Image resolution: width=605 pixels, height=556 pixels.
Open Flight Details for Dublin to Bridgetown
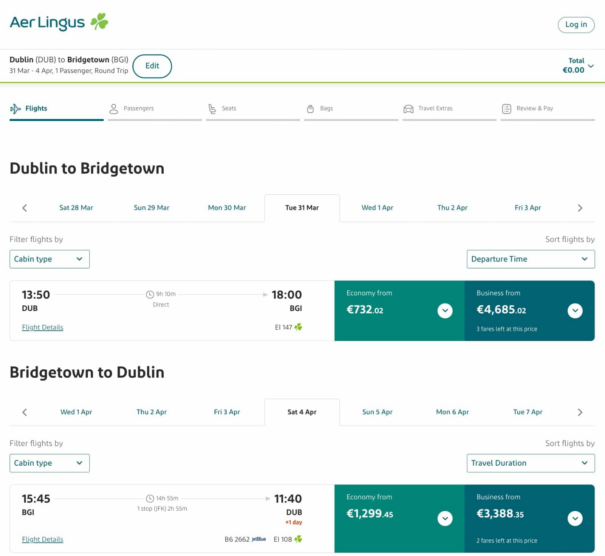click(x=42, y=327)
